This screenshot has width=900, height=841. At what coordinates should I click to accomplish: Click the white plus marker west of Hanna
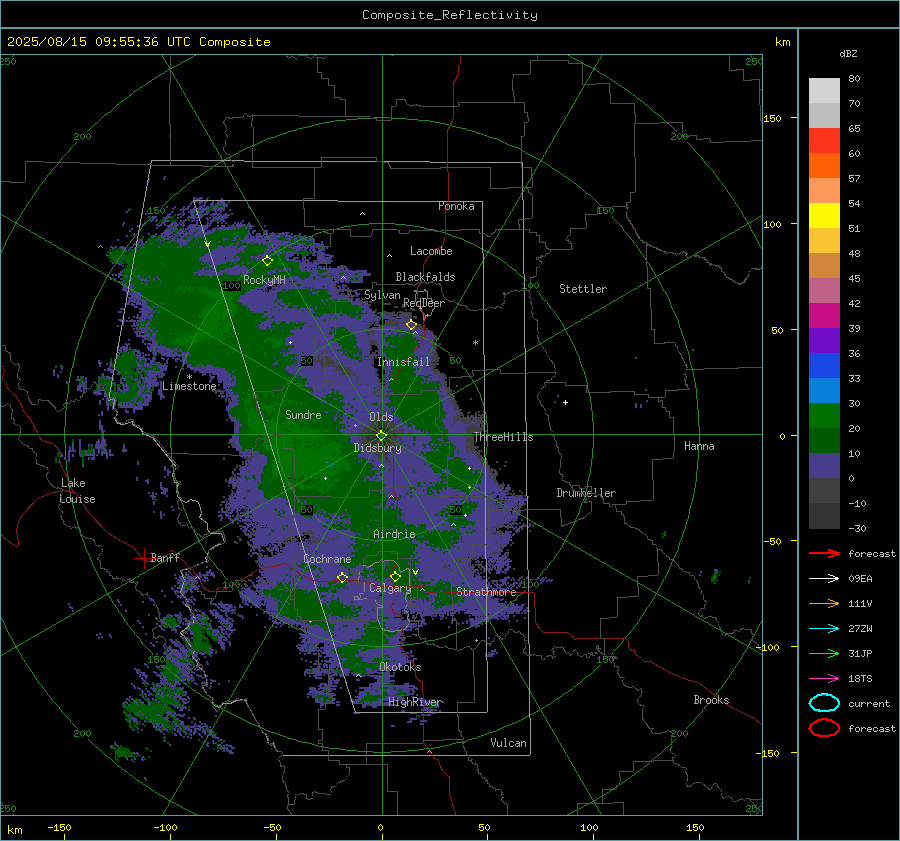(x=565, y=402)
